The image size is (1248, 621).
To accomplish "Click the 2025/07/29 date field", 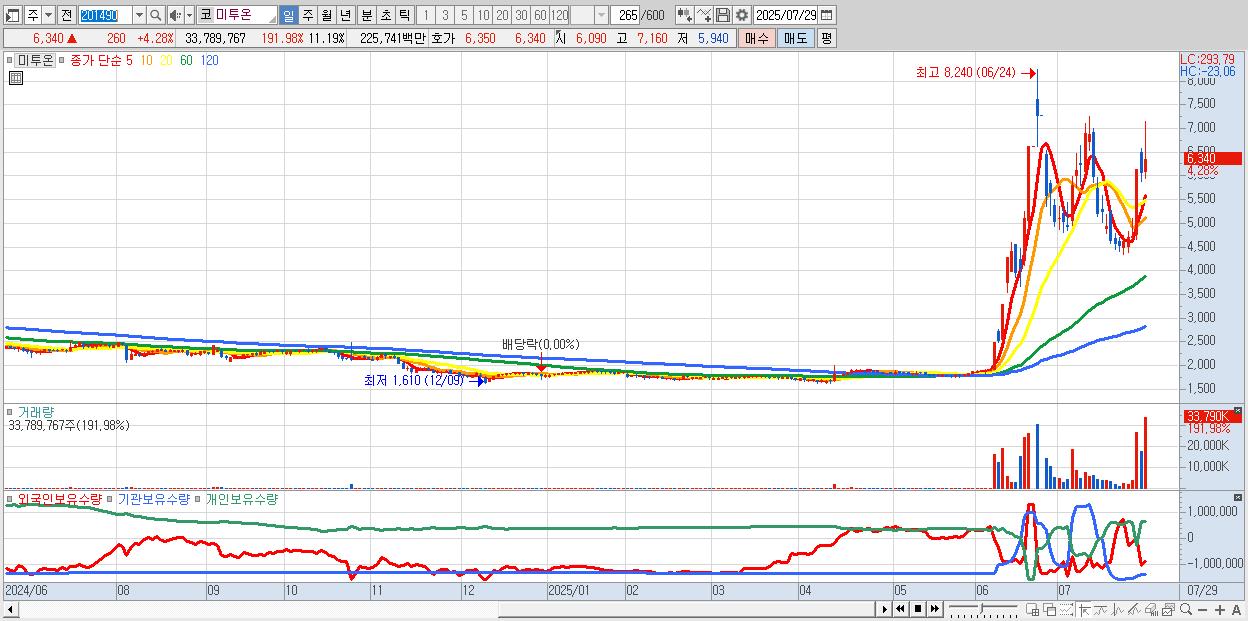I will [x=785, y=15].
